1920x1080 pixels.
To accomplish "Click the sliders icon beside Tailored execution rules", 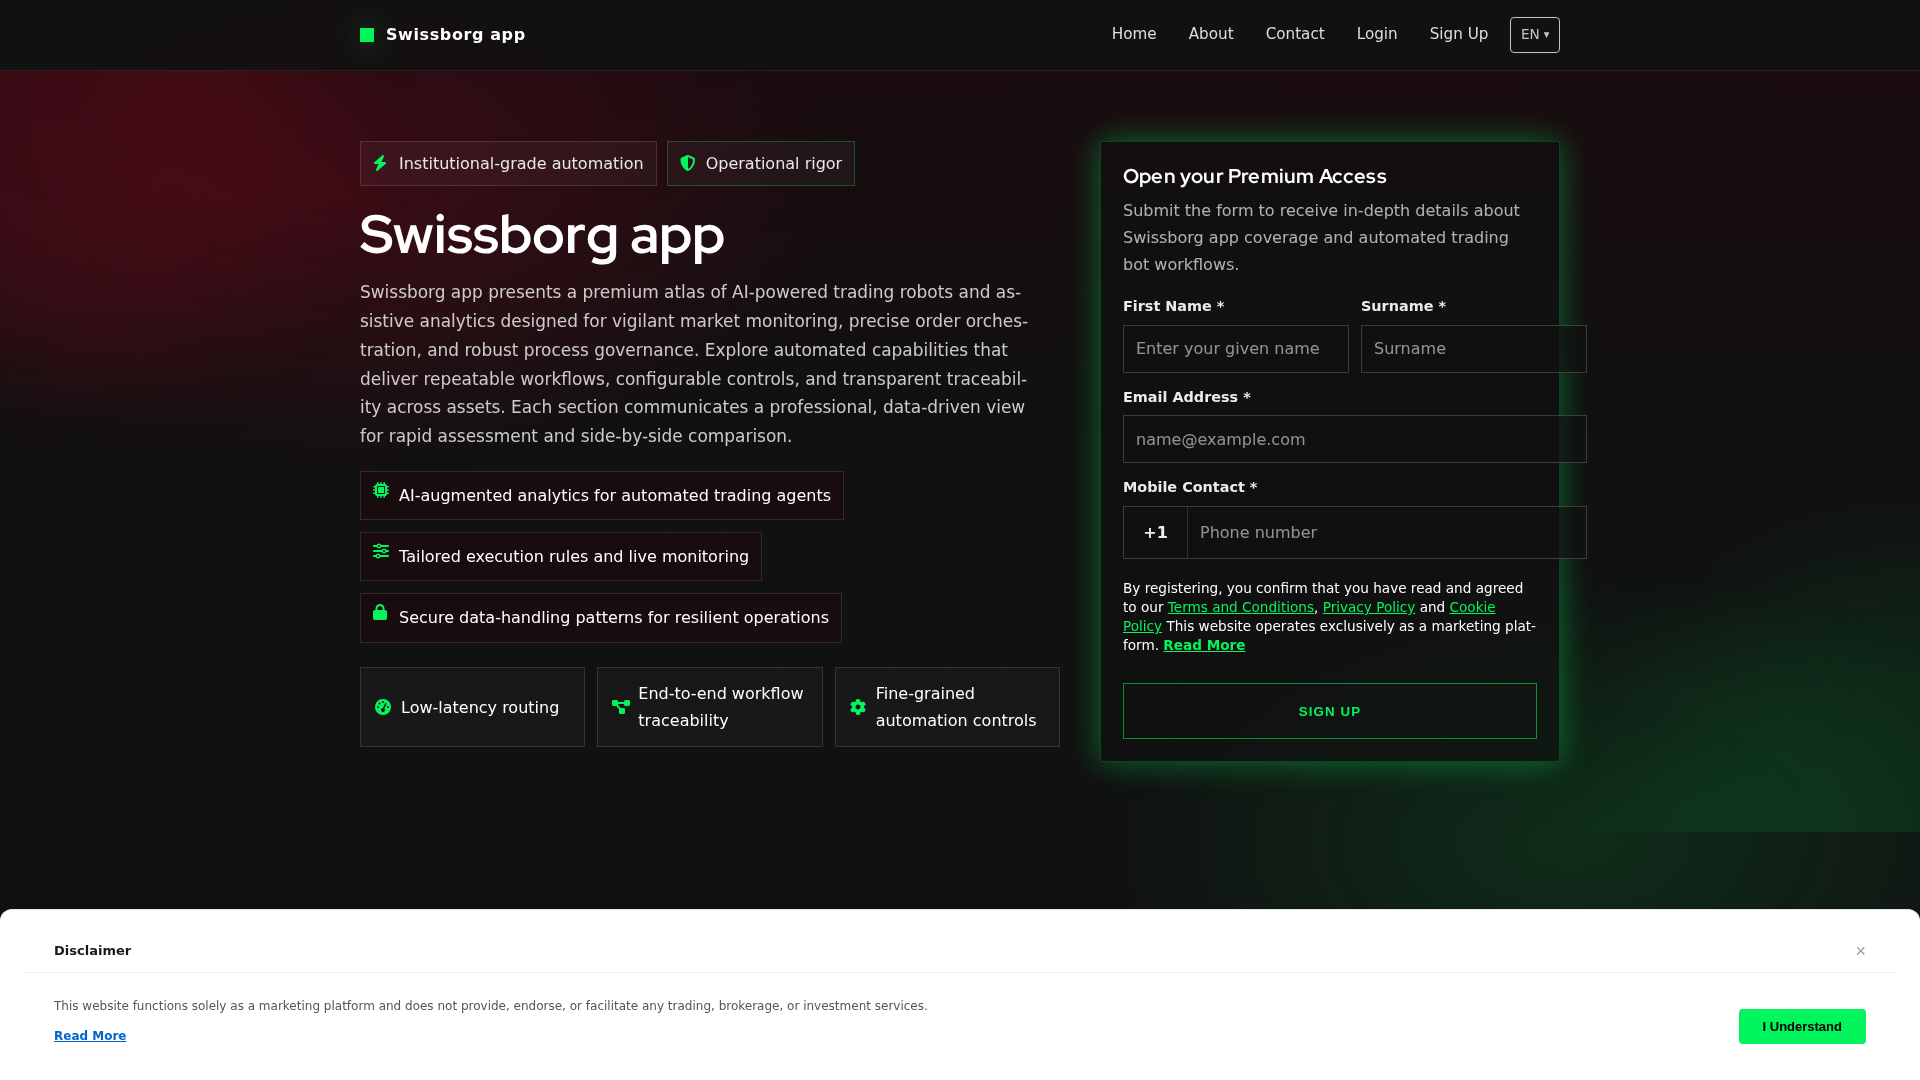I will 381,551.
